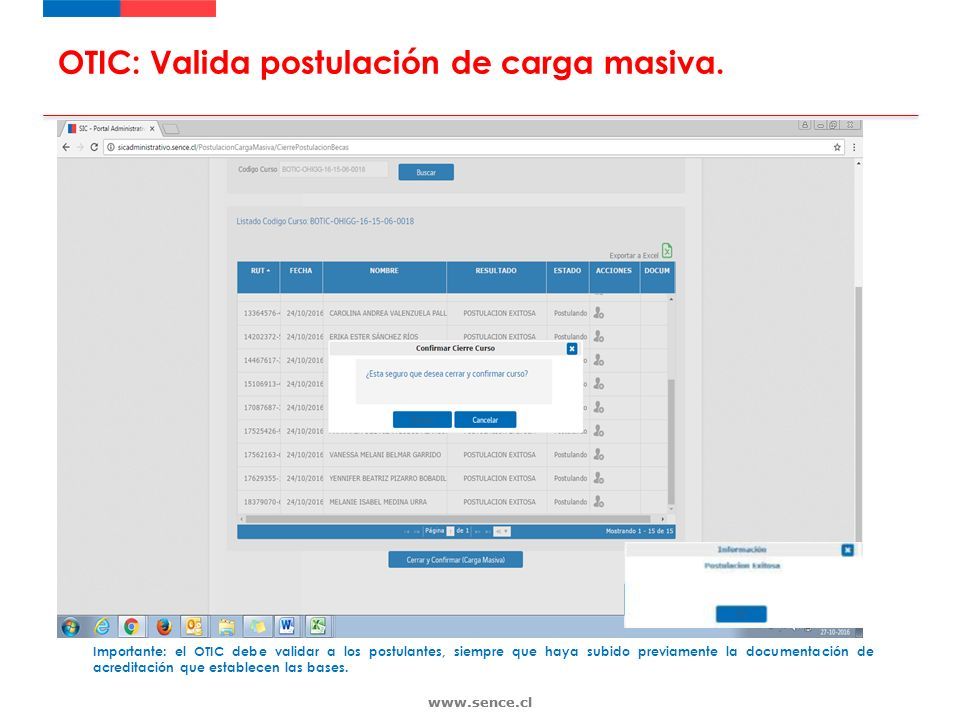The image size is (960, 720).
Task: Open action icon for Carolina Andrea Valenzuela
Action: pos(599,313)
